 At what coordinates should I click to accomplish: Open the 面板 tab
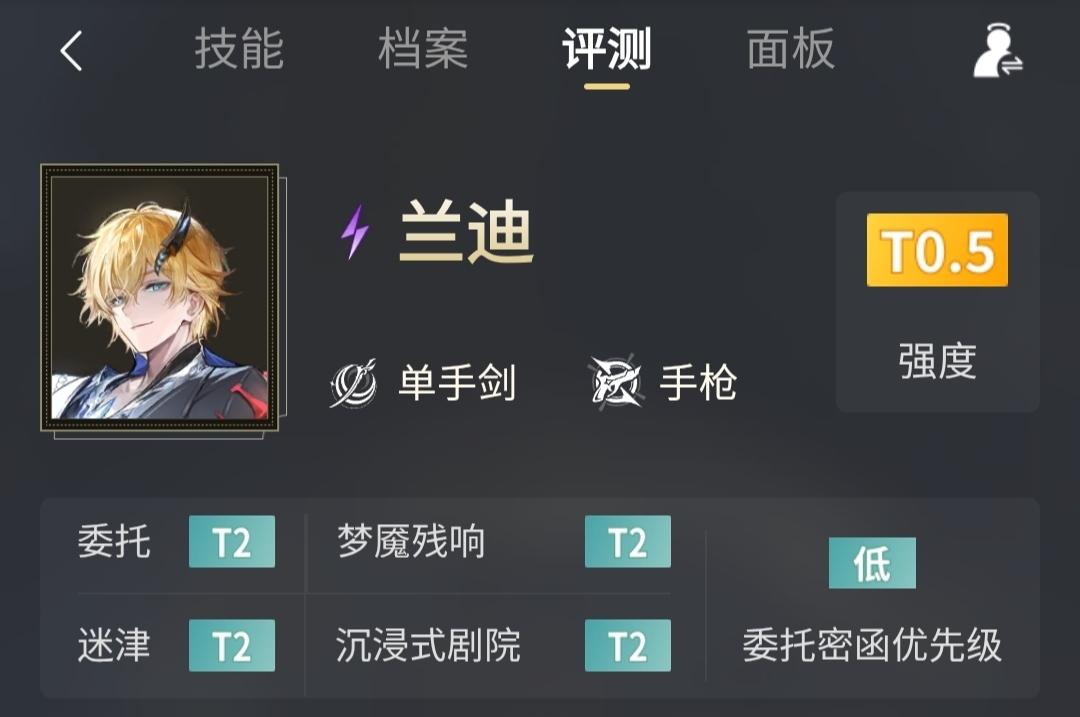coord(791,50)
